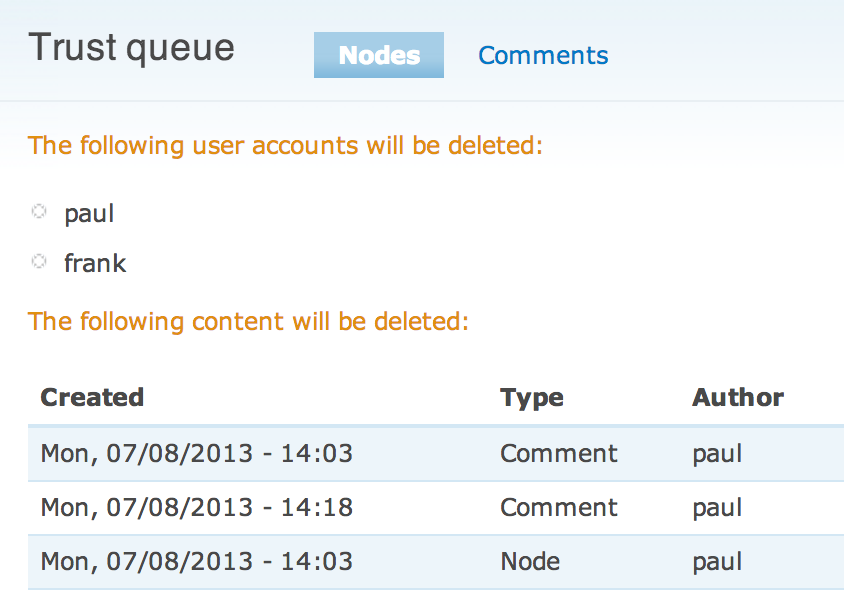Sort the table by the Author column

click(x=737, y=397)
